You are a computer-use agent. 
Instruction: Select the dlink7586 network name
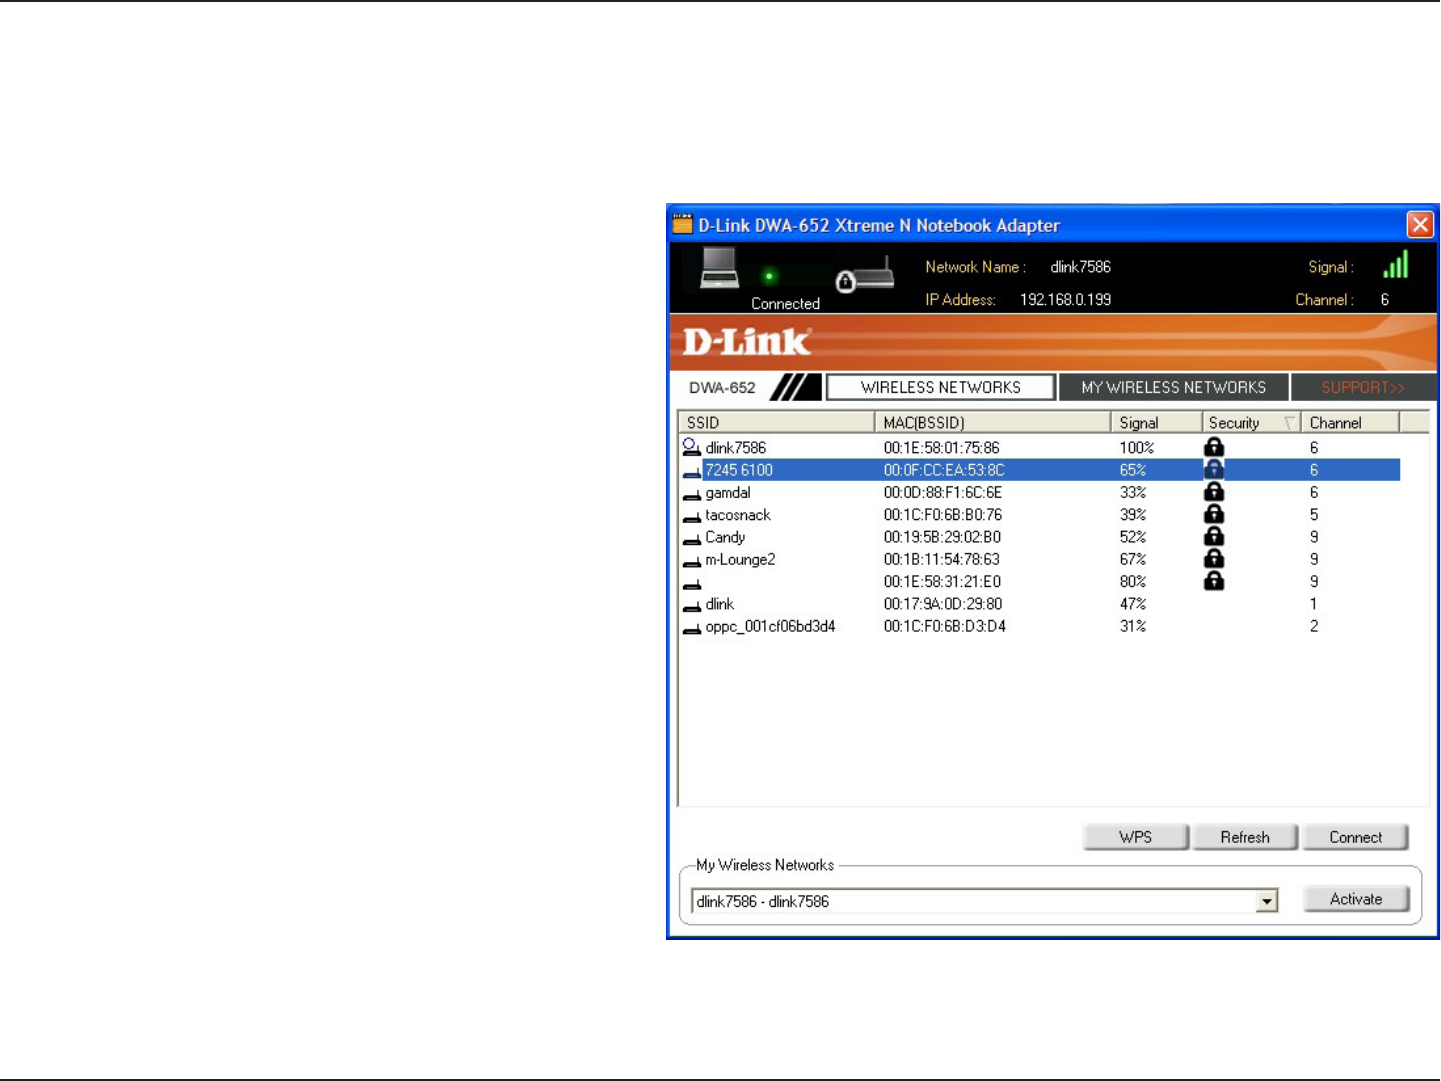pos(735,448)
